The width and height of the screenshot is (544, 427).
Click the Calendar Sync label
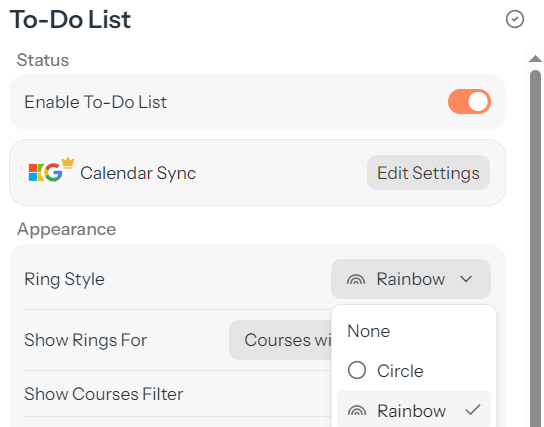pos(138,173)
